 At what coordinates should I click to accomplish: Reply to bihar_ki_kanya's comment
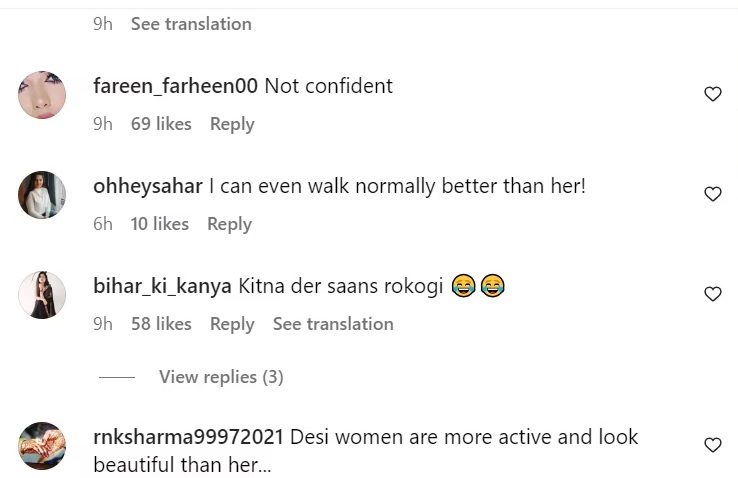(x=232, y=324)
